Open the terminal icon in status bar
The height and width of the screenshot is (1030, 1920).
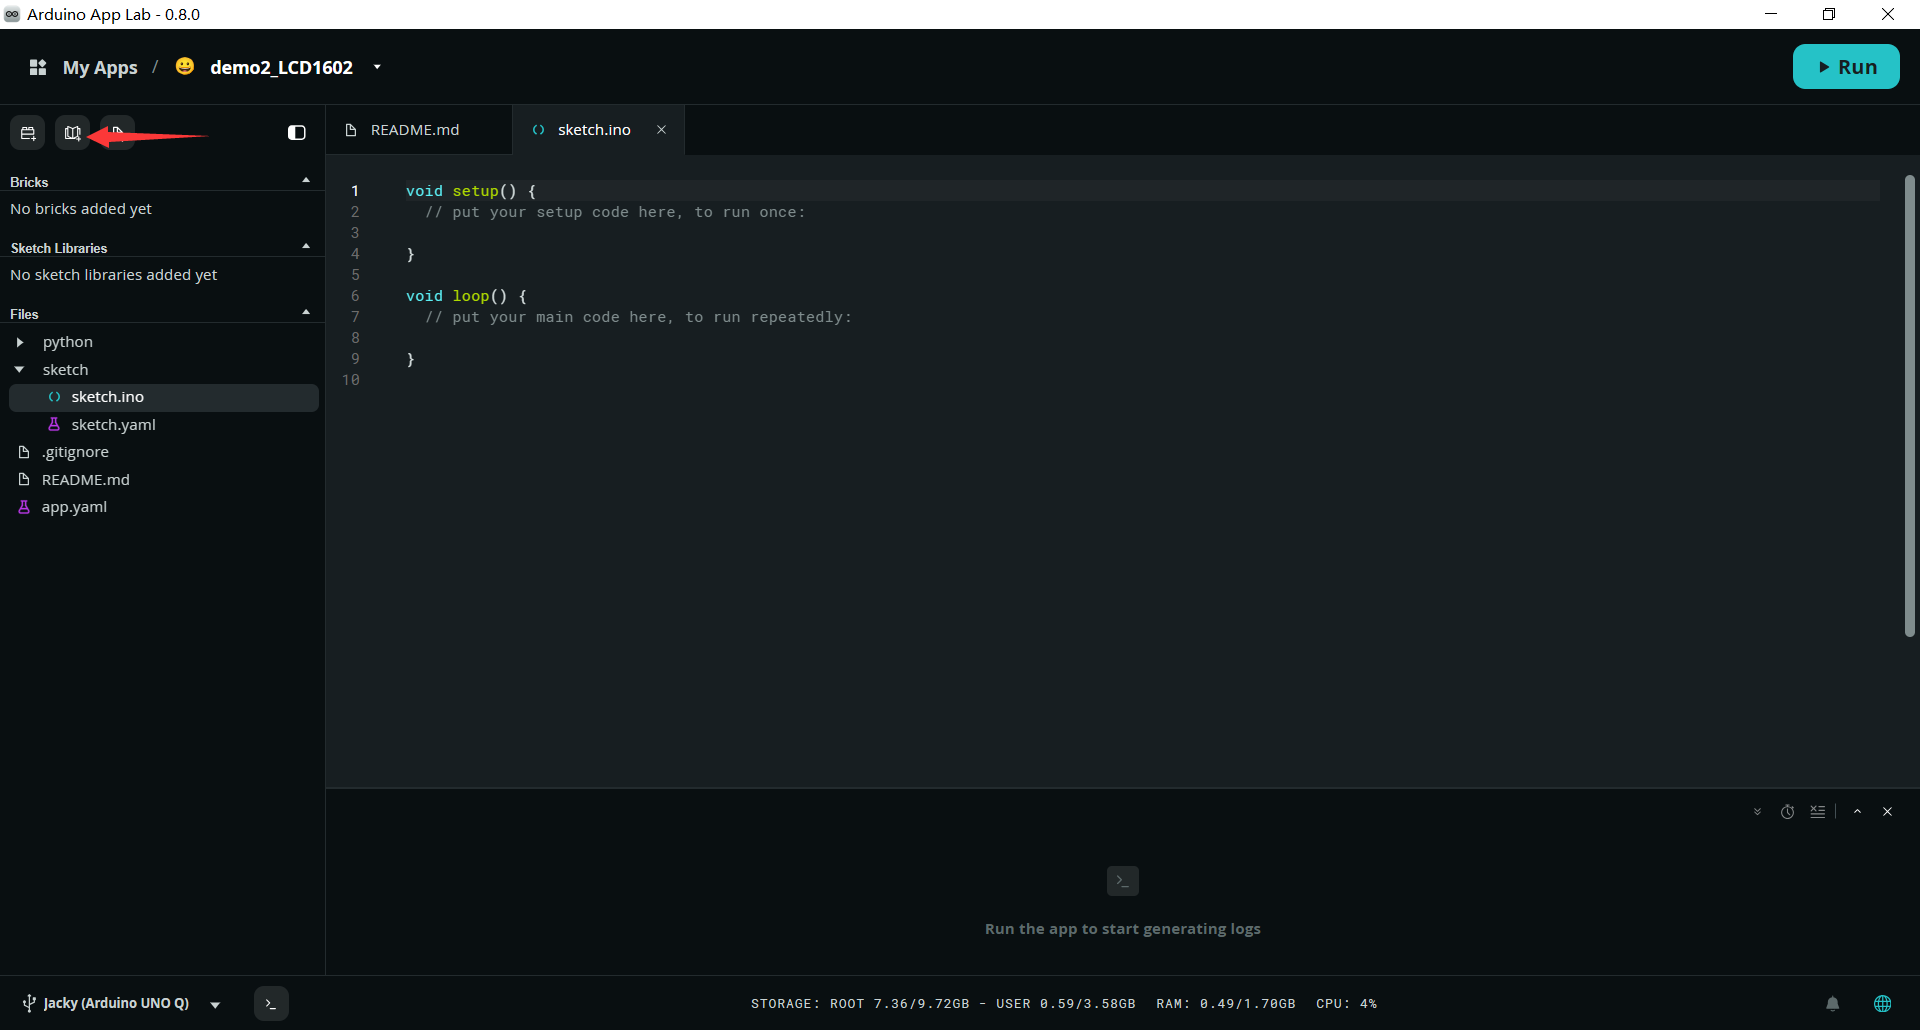(x=271, y=1003)
